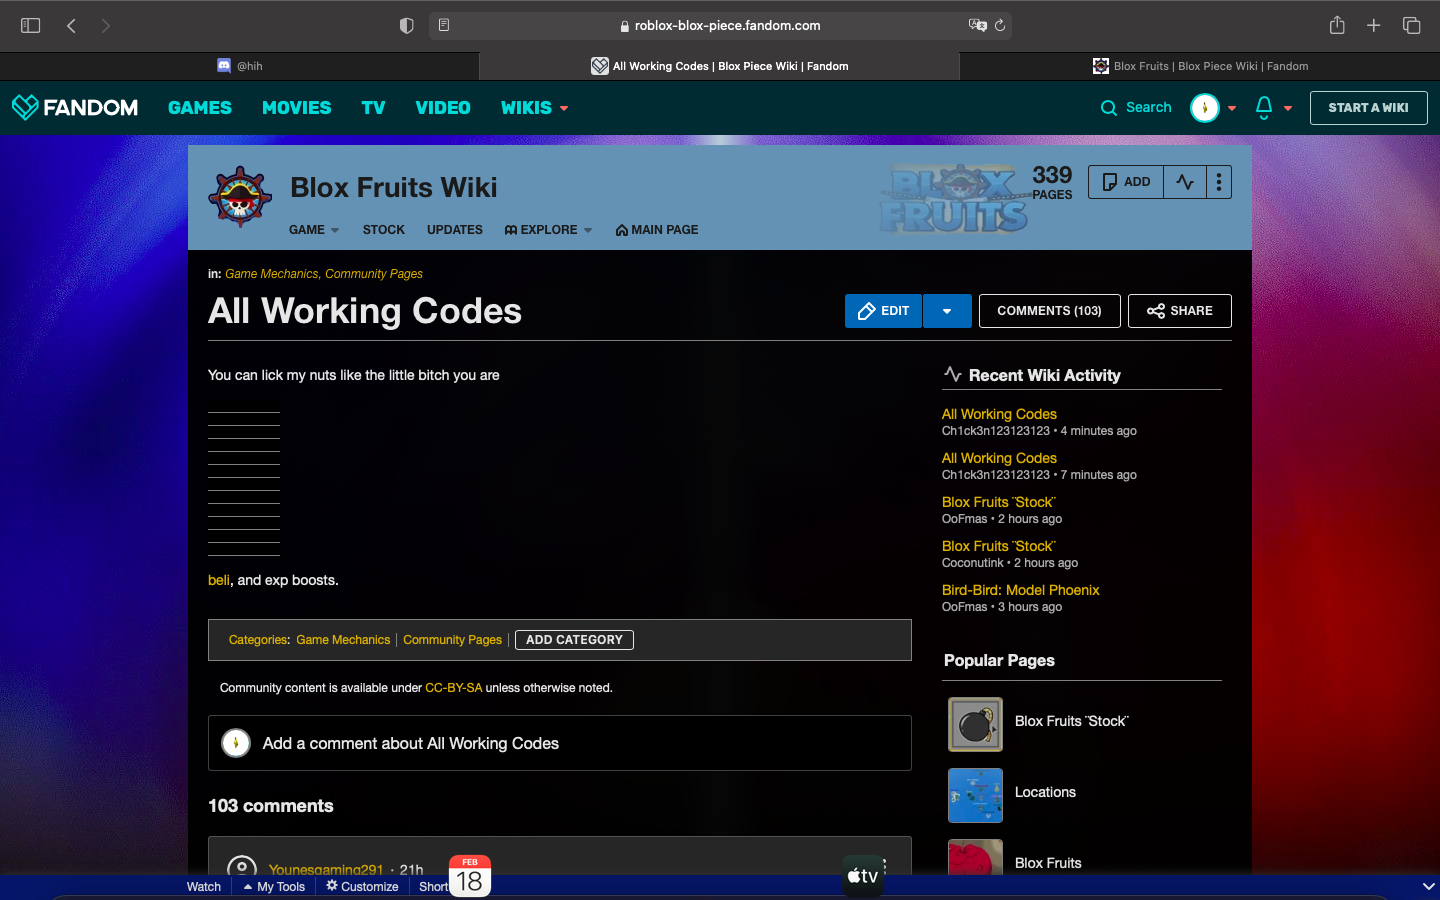Follow the beli link in the article
This screenshot has height=900, width=1440.
pyautogui.click(x=219, y=580)
